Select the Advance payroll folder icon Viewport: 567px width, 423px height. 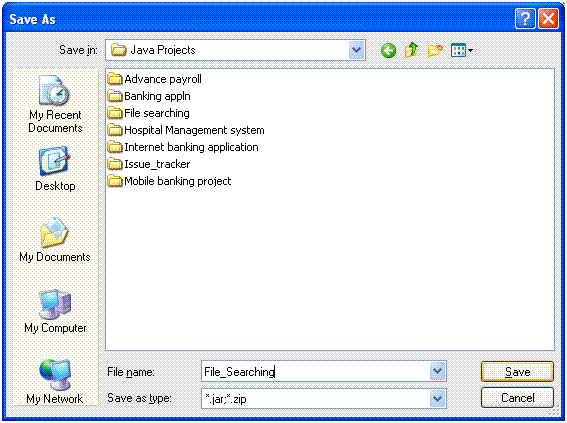[115, 79]
